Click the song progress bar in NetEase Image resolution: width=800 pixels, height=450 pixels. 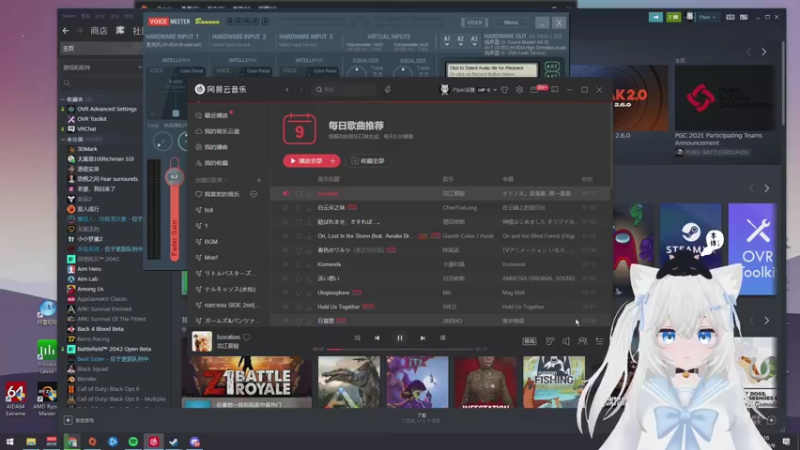399,349
